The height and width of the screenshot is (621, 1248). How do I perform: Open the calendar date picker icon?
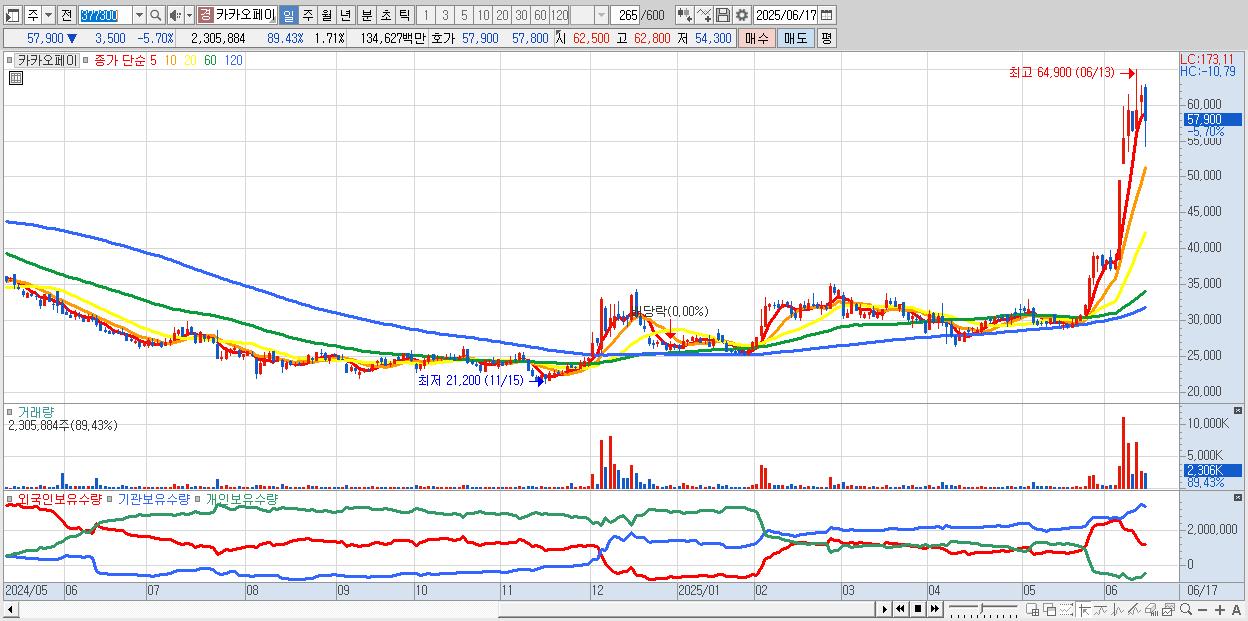tap(827, 15)
